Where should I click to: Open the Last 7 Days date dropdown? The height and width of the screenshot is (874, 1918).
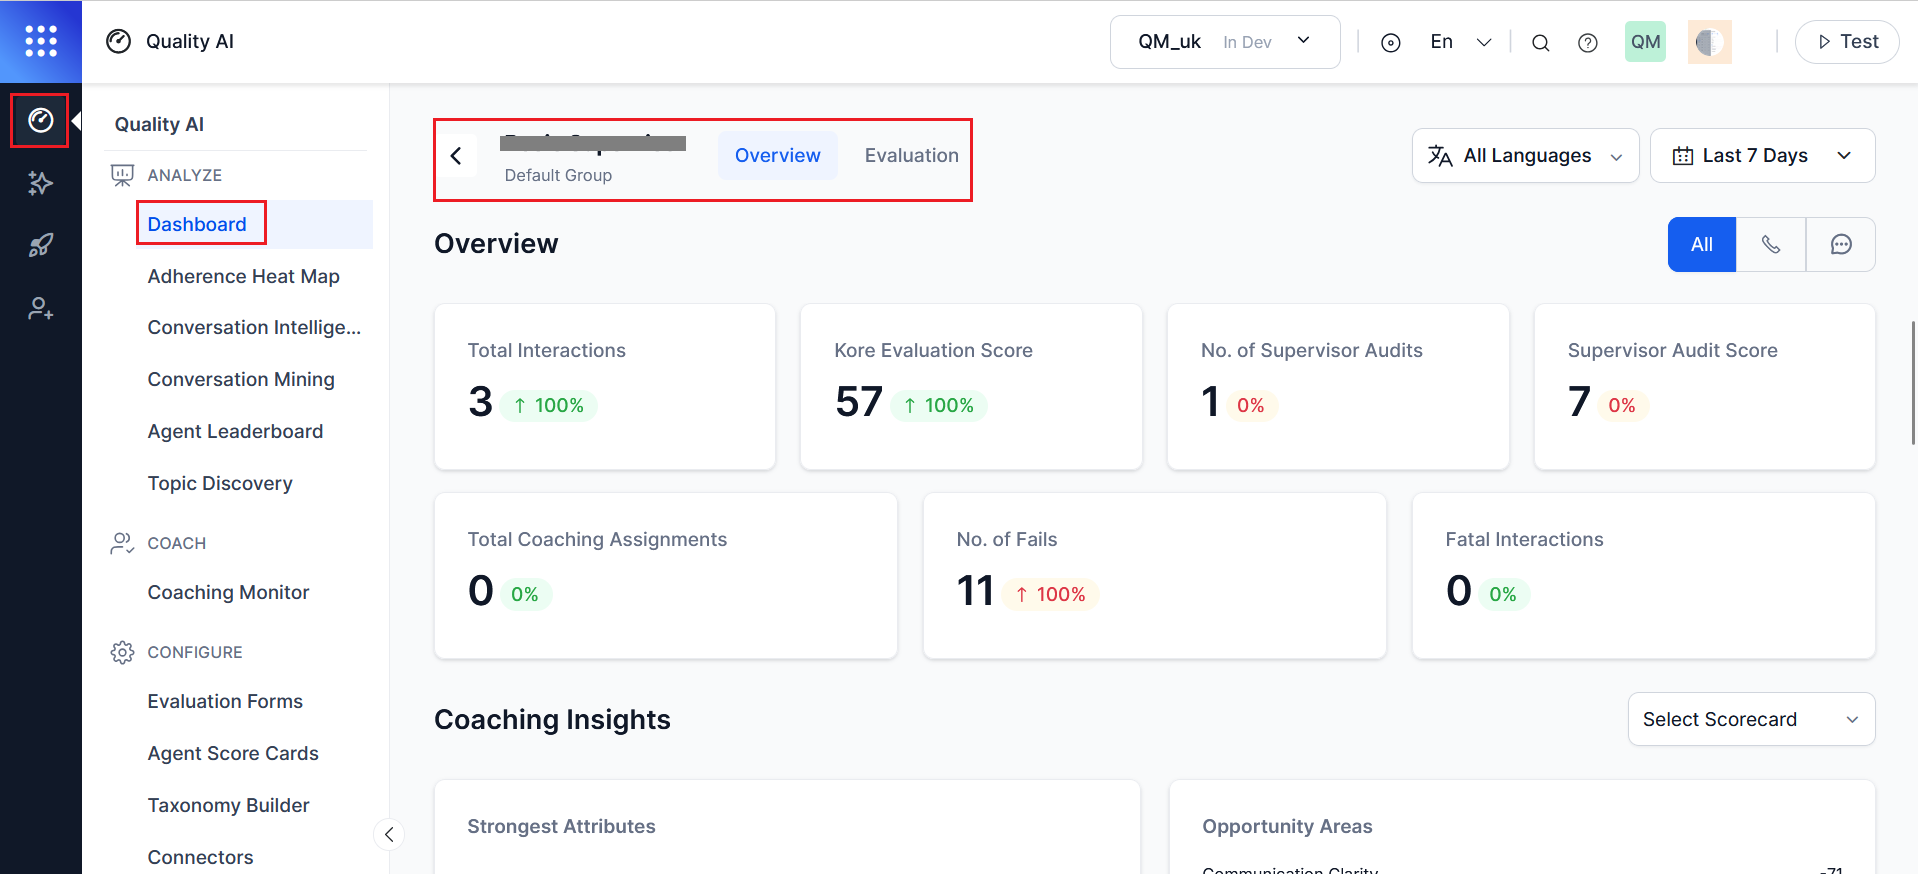pyautogui.click(x=1762, y=155)
